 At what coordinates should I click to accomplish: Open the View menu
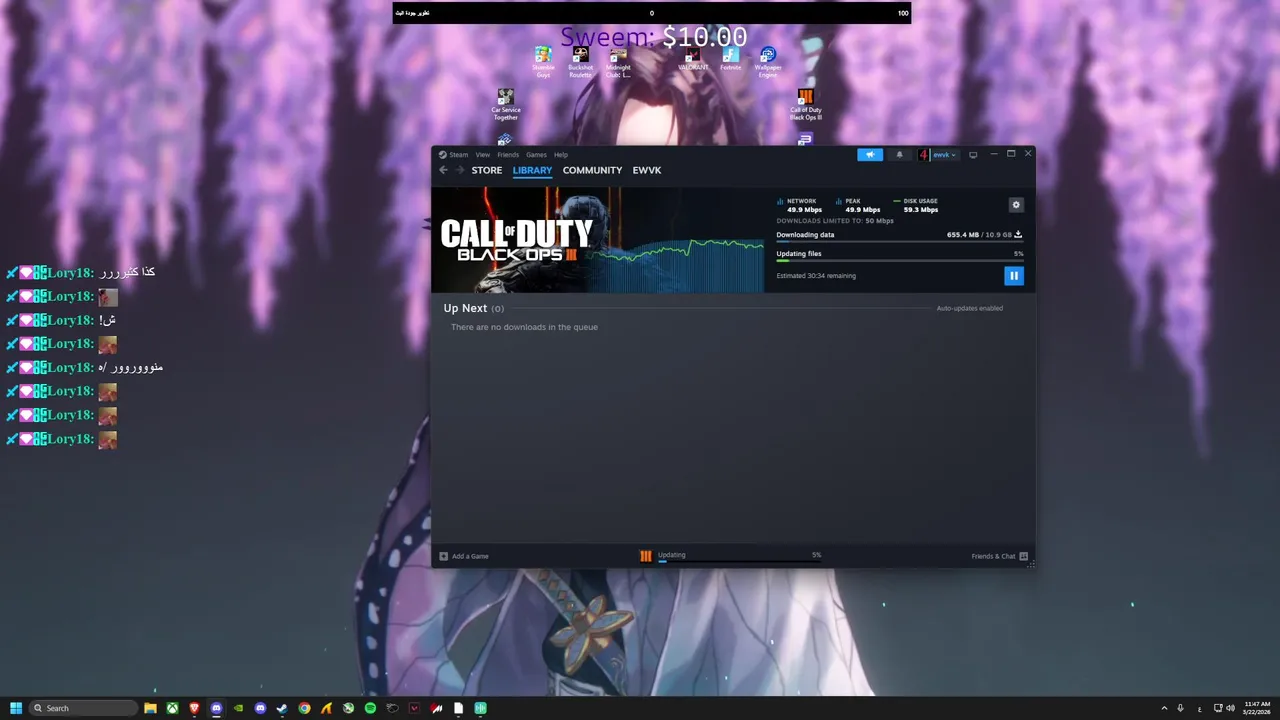tap(483, 155)
